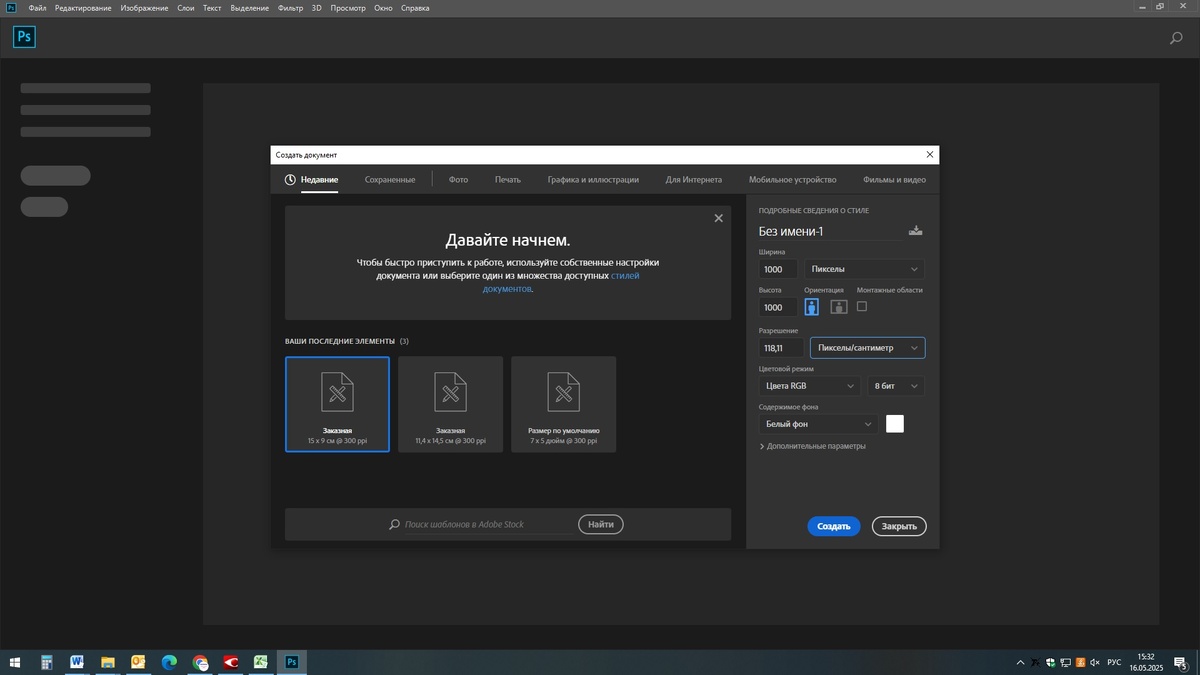Click the blue Создать button
The width and height of the screenshot is (1200, 675).
(834, 526)
